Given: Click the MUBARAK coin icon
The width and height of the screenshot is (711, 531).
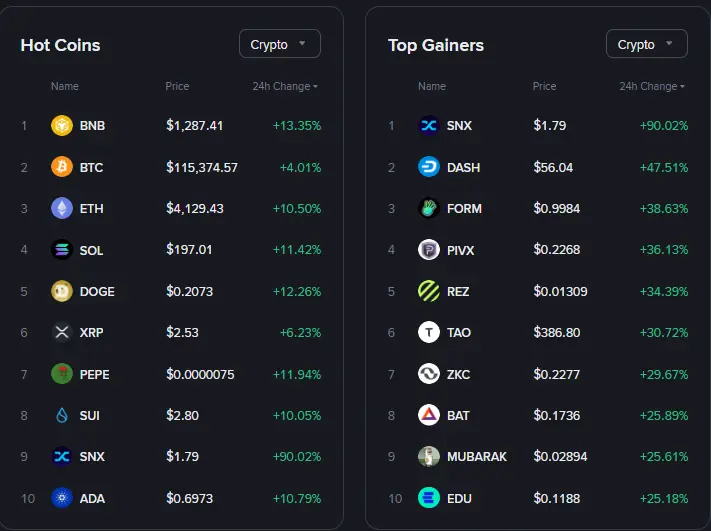Looking at the screenshot, I should pos(429,456).
